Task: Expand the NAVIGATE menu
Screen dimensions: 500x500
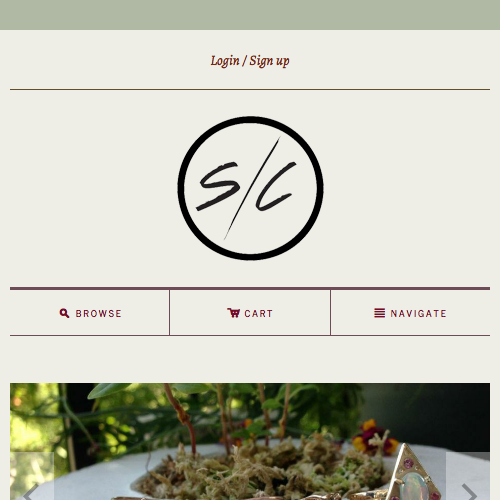Action: tap(410, 313)
